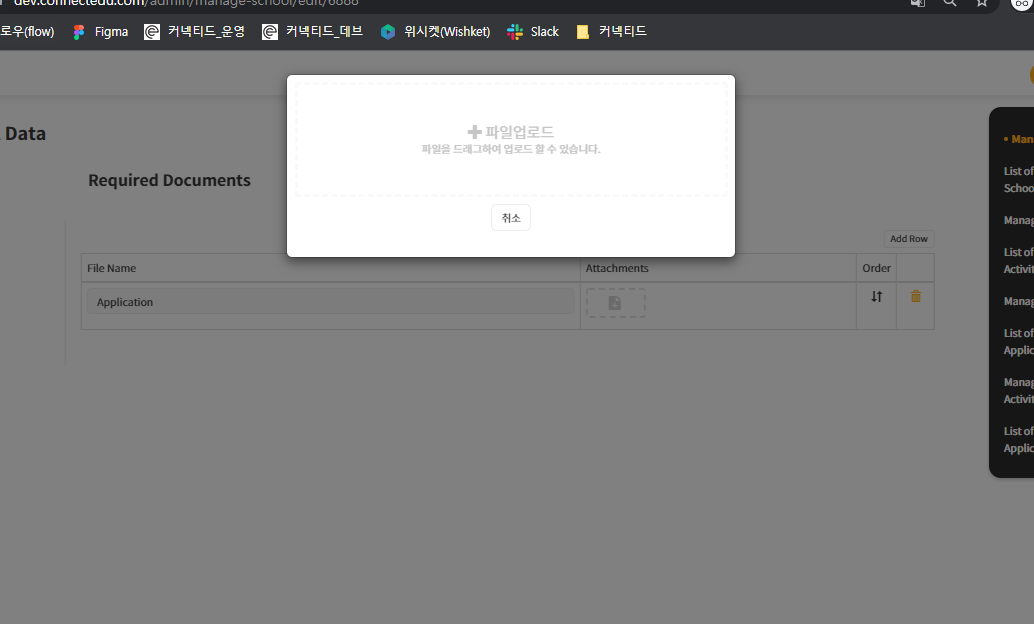This screenshot has height=624, width=1034.
Task: Delete the Application row with trash icon
Action: click(x=915, y=296)
